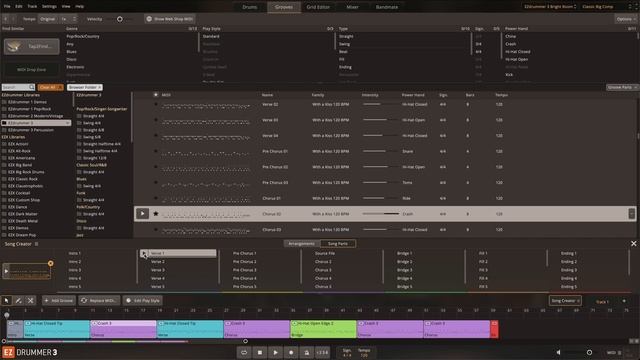
Task: Toggle Swing 6/8 folder checkbox
Action: point(79,137)
